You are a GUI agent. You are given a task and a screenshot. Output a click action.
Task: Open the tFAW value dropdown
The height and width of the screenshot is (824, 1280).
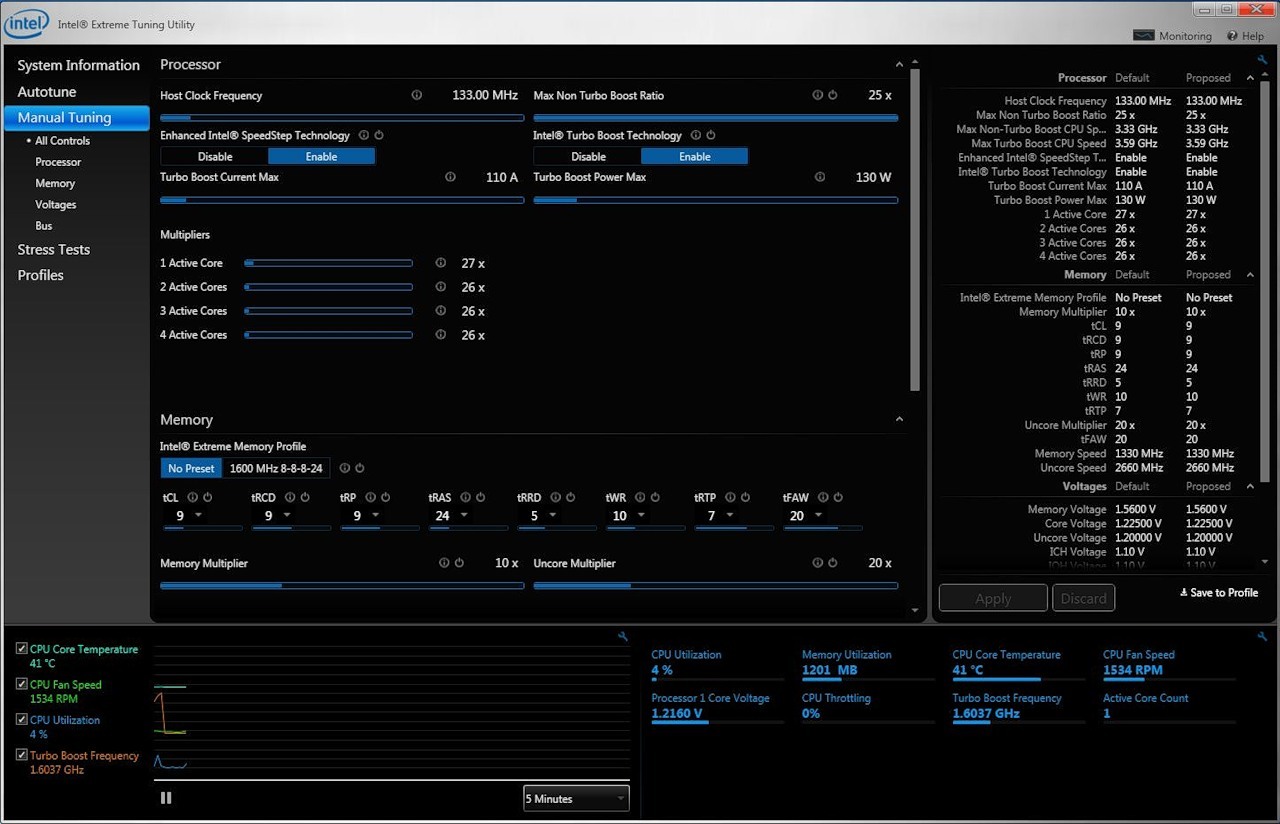coord(818,516)
